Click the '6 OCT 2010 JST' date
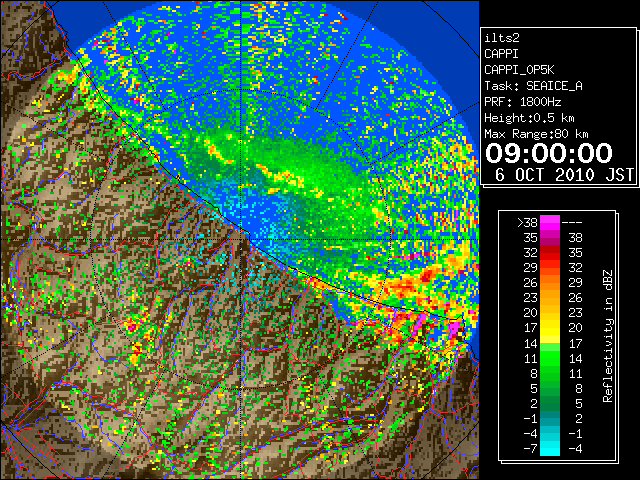Screen dimensions: 640x480 pos(564,175)
